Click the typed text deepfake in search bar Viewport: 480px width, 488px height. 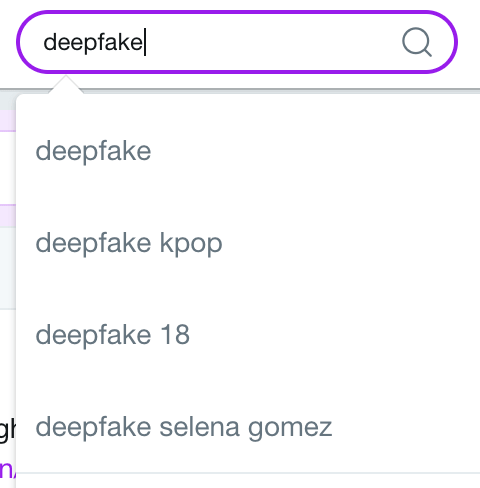93,43
